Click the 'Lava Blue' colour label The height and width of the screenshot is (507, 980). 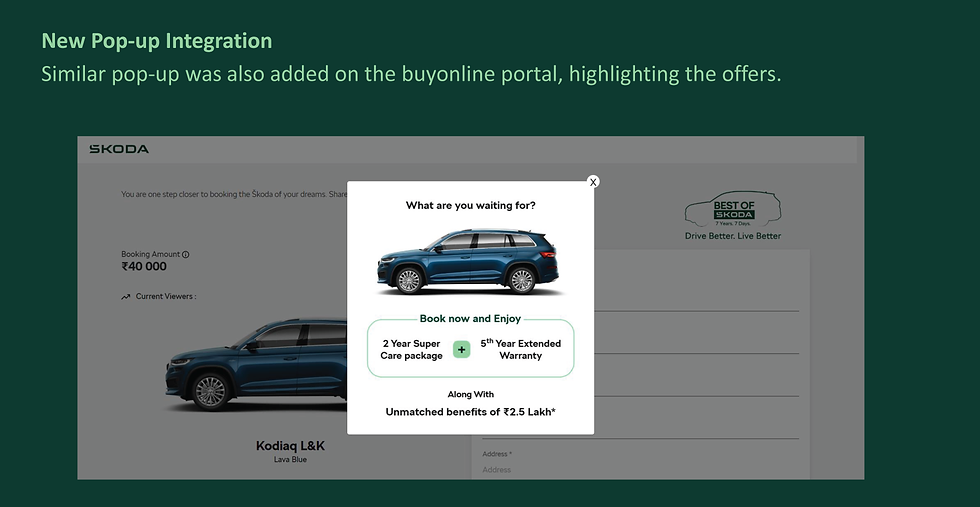point(291,459)
